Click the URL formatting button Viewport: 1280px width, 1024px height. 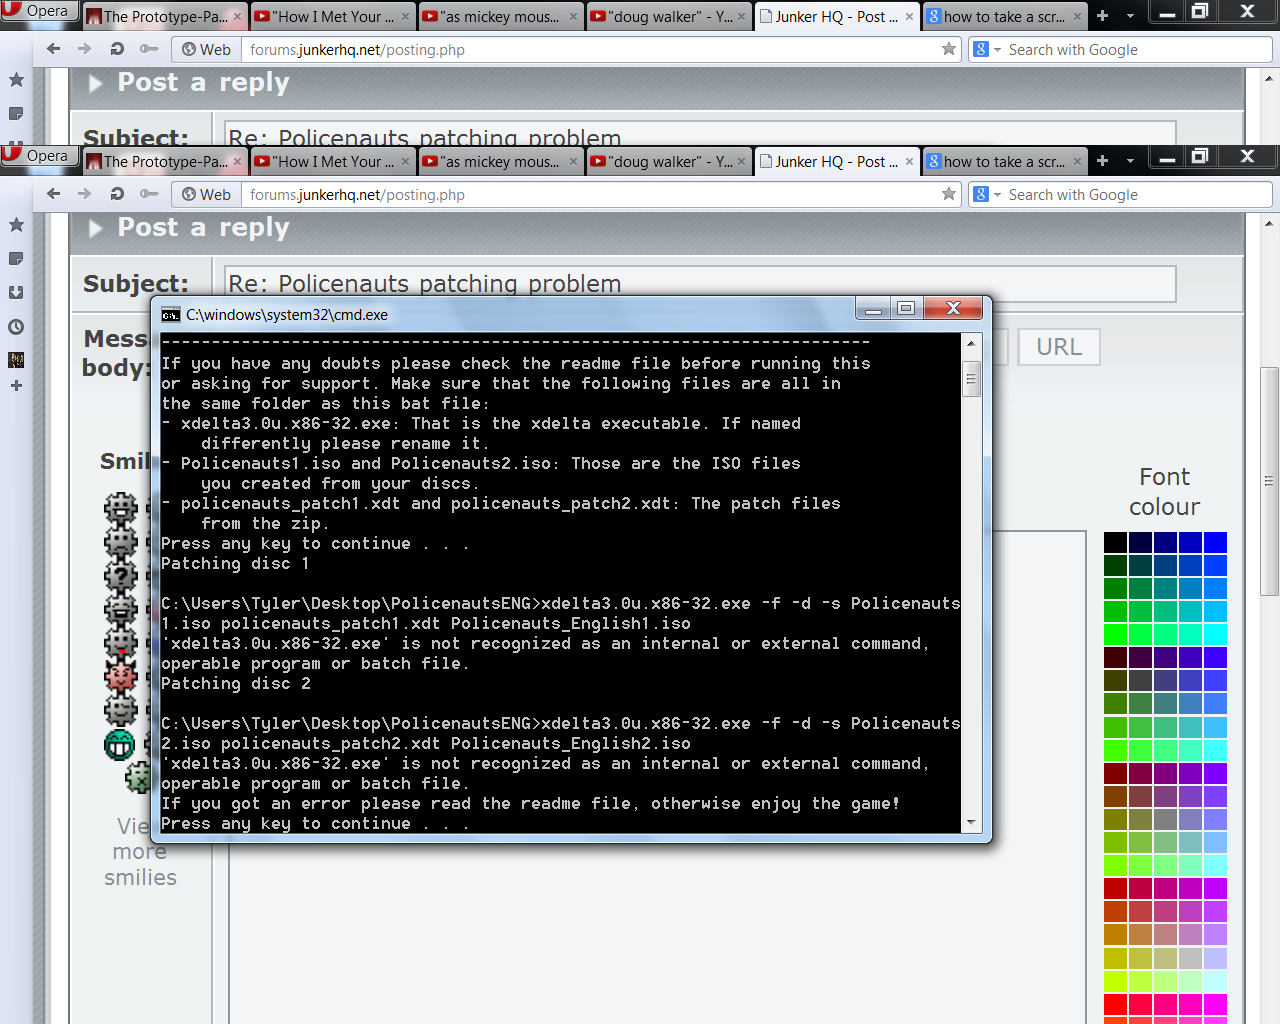point(1059,347)
